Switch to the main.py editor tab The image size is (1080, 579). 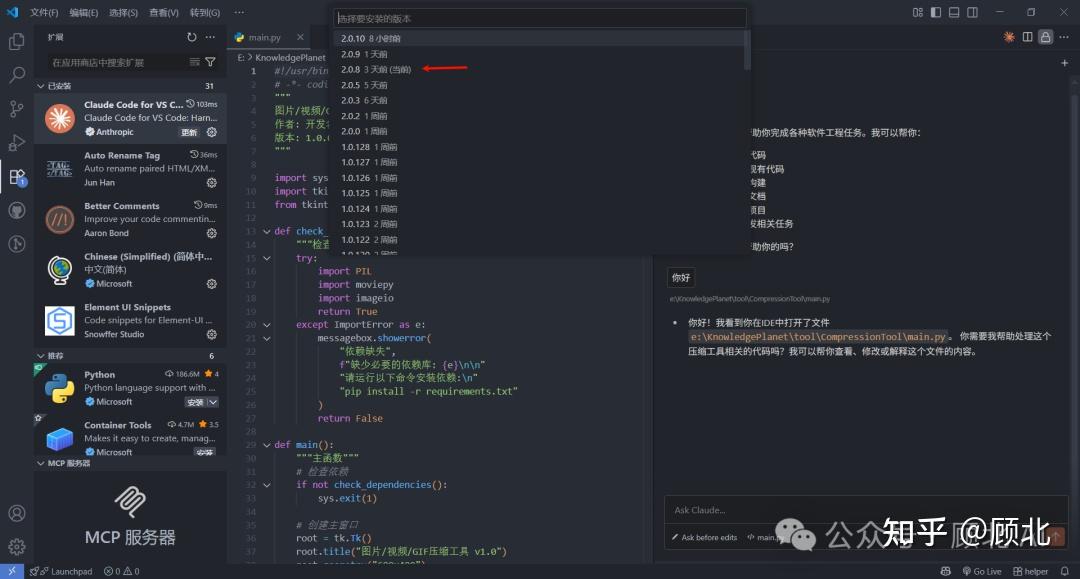point(264,37)
